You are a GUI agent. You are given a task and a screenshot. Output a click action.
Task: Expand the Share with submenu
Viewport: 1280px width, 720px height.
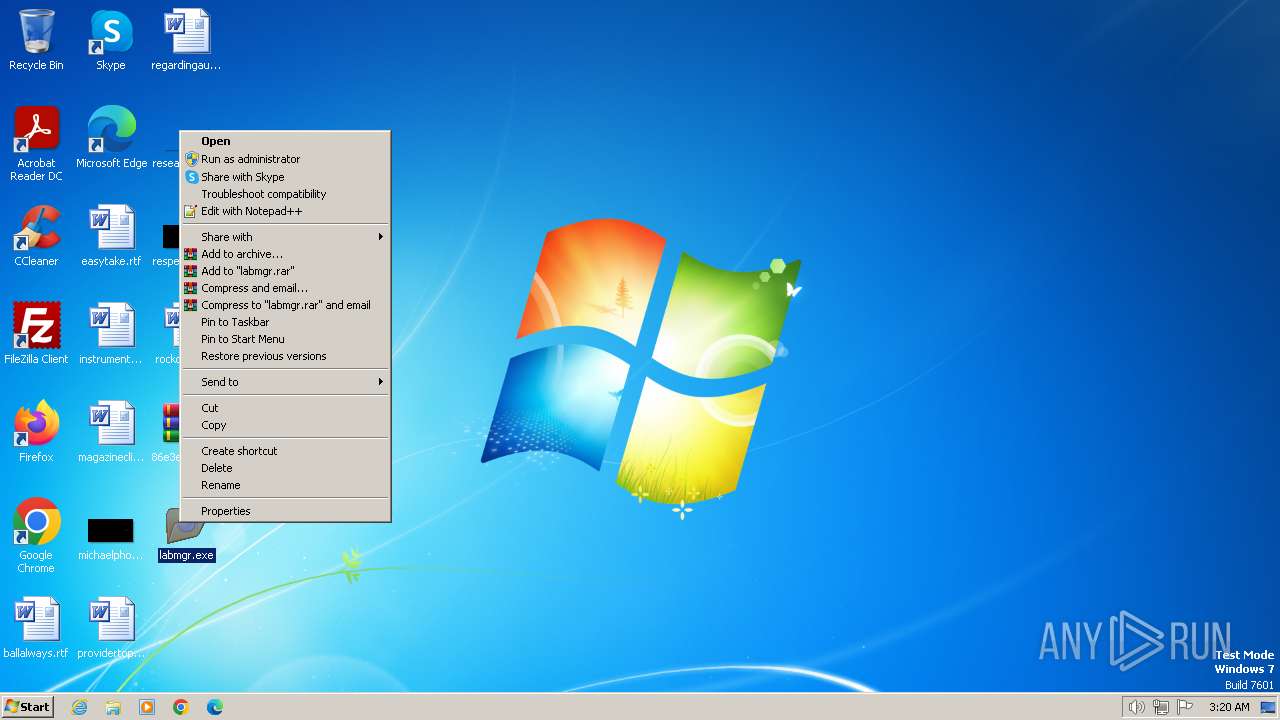(x=285, y=237)
